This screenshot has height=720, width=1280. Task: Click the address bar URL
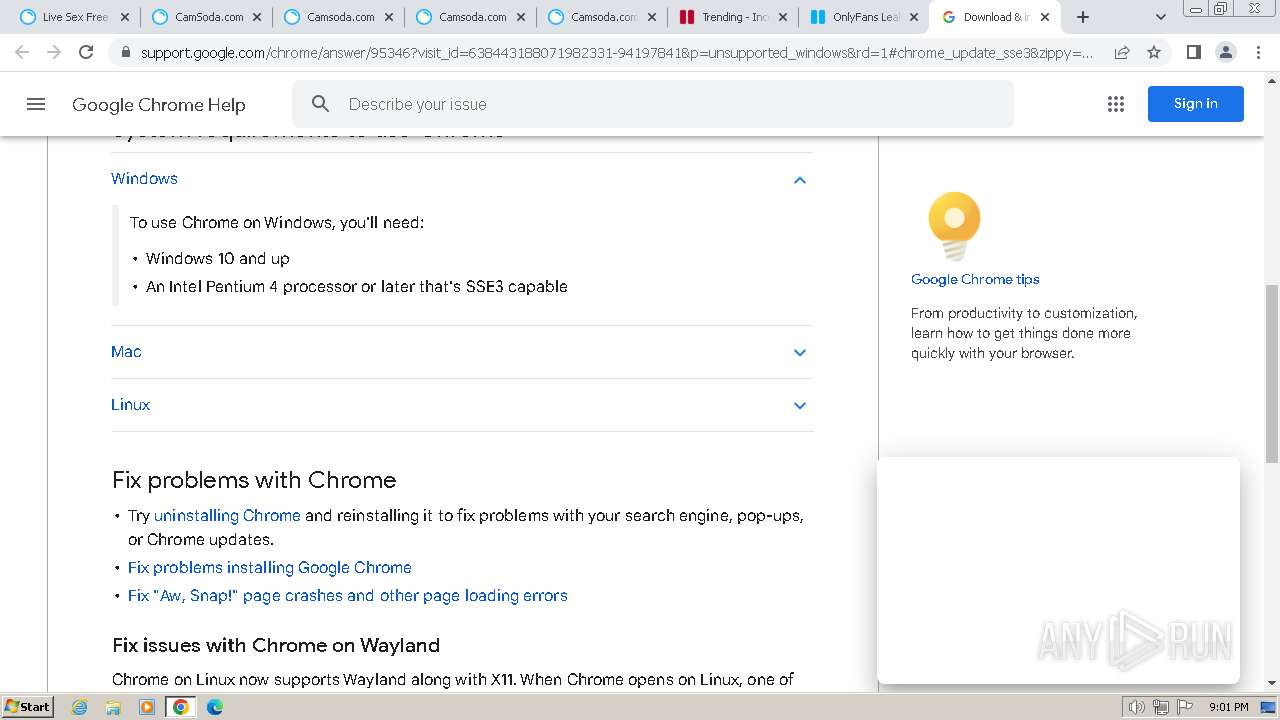pos(617,52)
